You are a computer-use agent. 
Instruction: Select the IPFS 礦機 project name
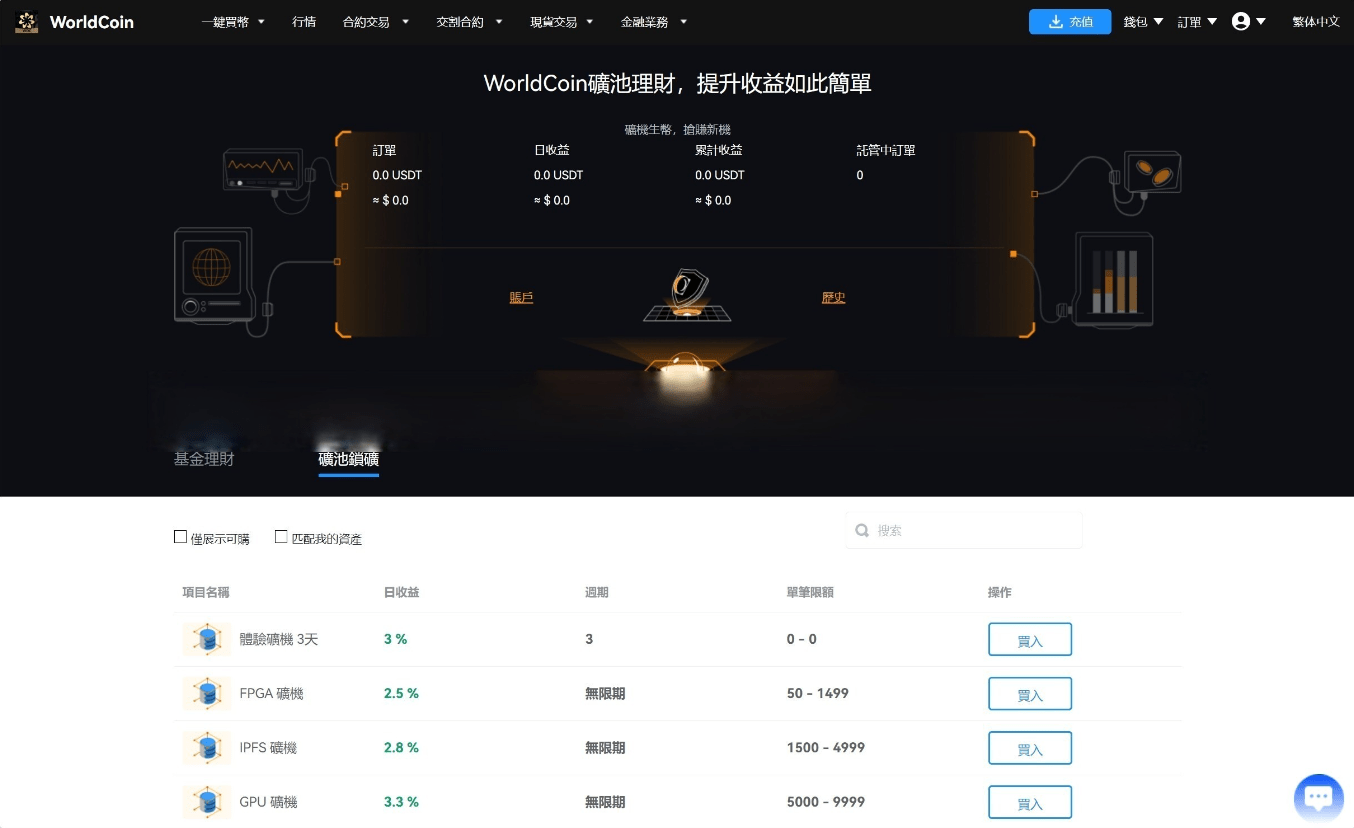pyautogui.click(x=269, y=747)
